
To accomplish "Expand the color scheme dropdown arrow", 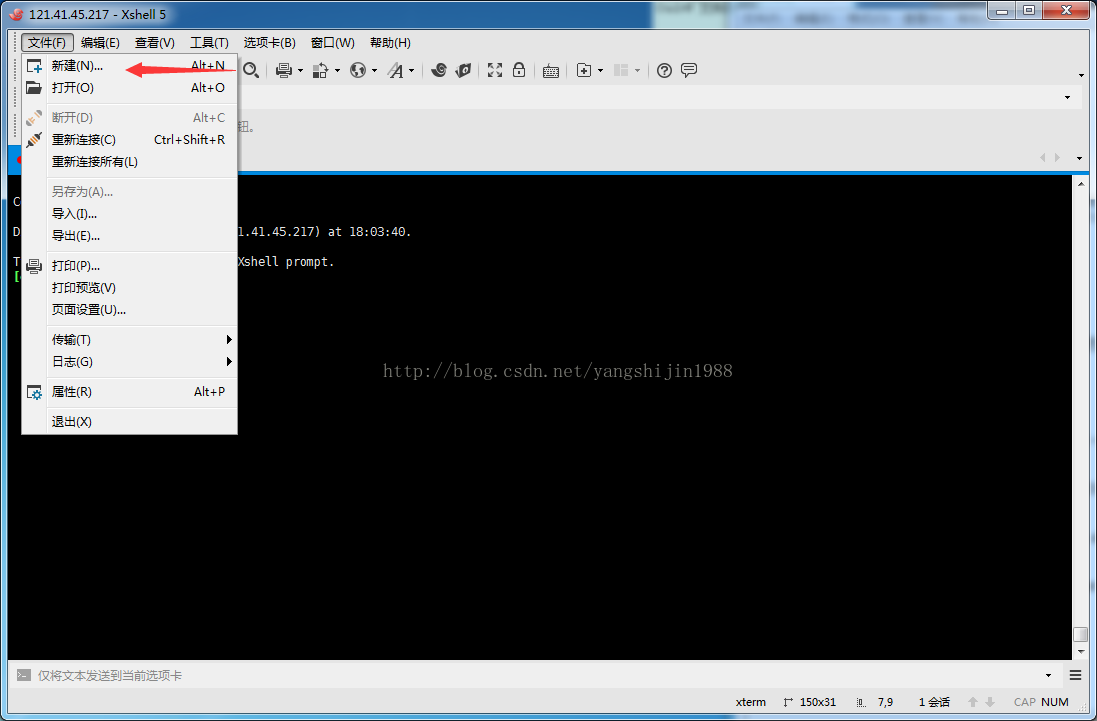I will (x=337, y=71).
